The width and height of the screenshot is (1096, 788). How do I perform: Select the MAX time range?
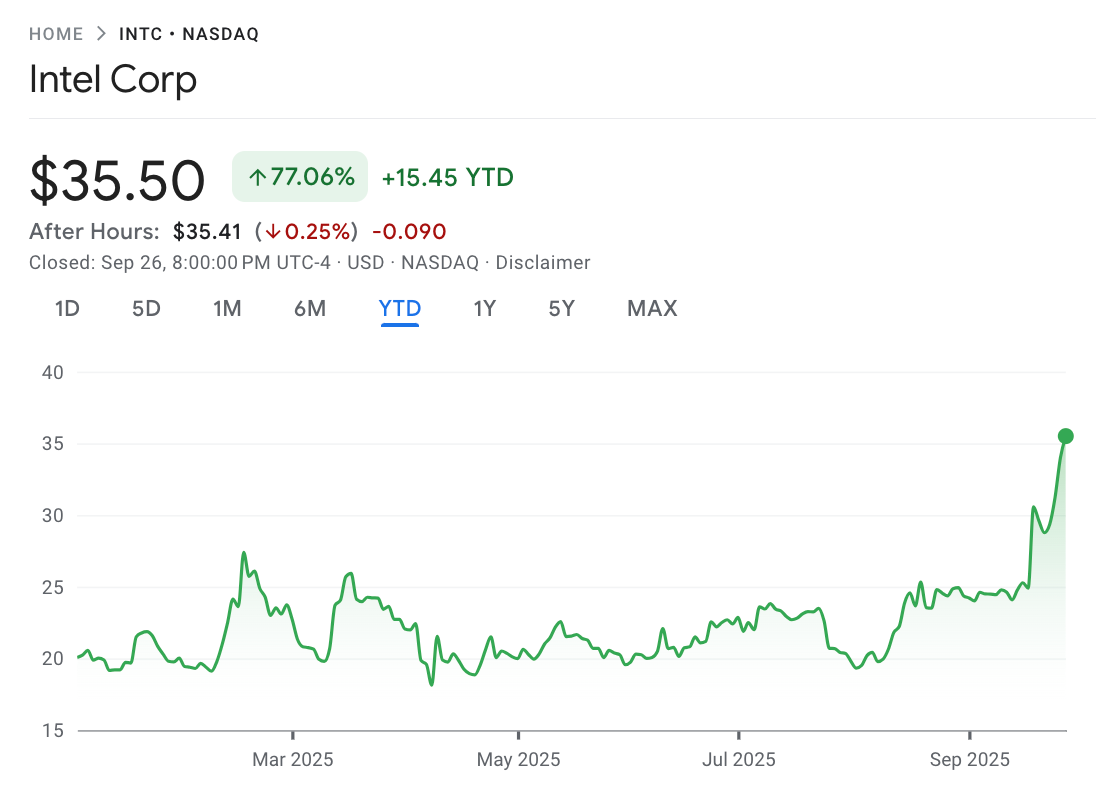[651, 309]
